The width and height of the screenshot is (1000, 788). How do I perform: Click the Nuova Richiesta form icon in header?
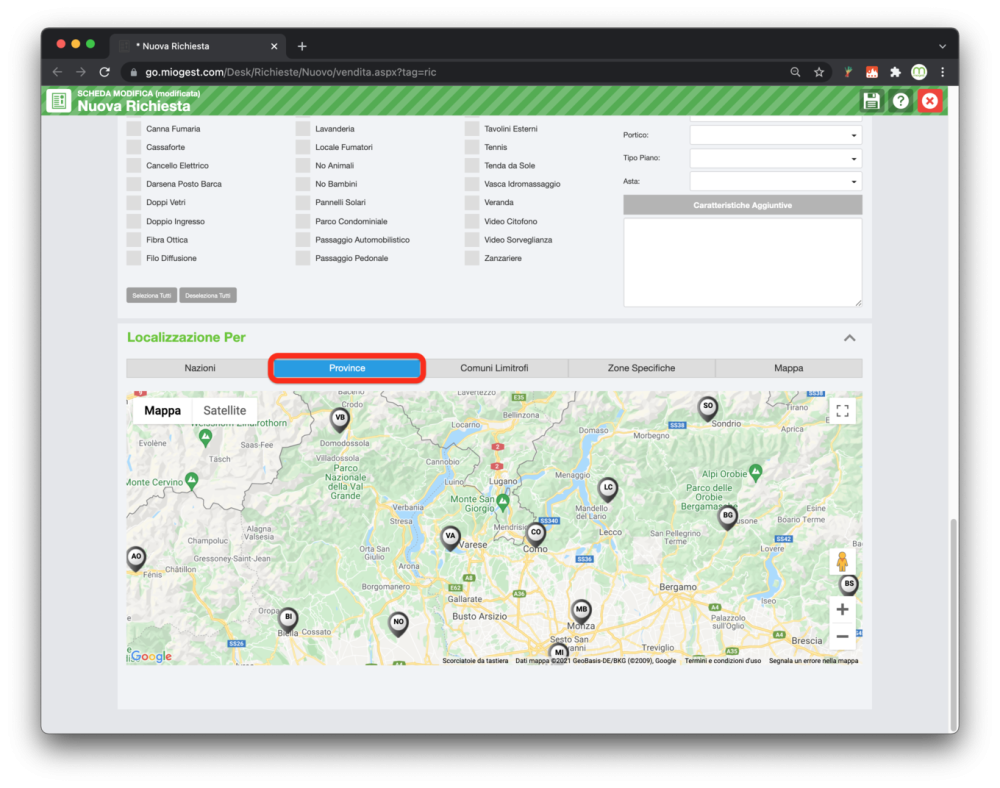[x=59, y=101]
